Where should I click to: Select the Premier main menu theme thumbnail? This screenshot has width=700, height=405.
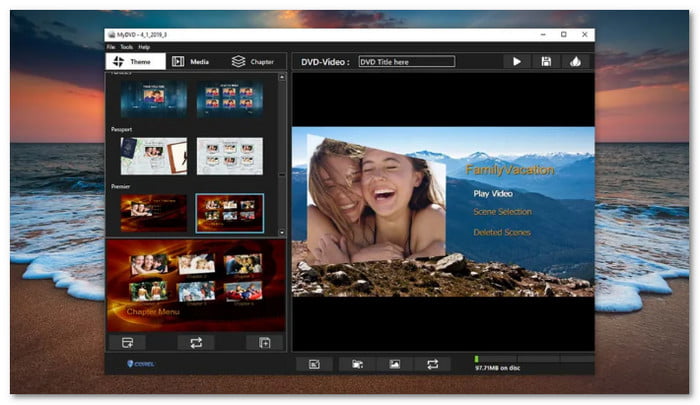154,212
